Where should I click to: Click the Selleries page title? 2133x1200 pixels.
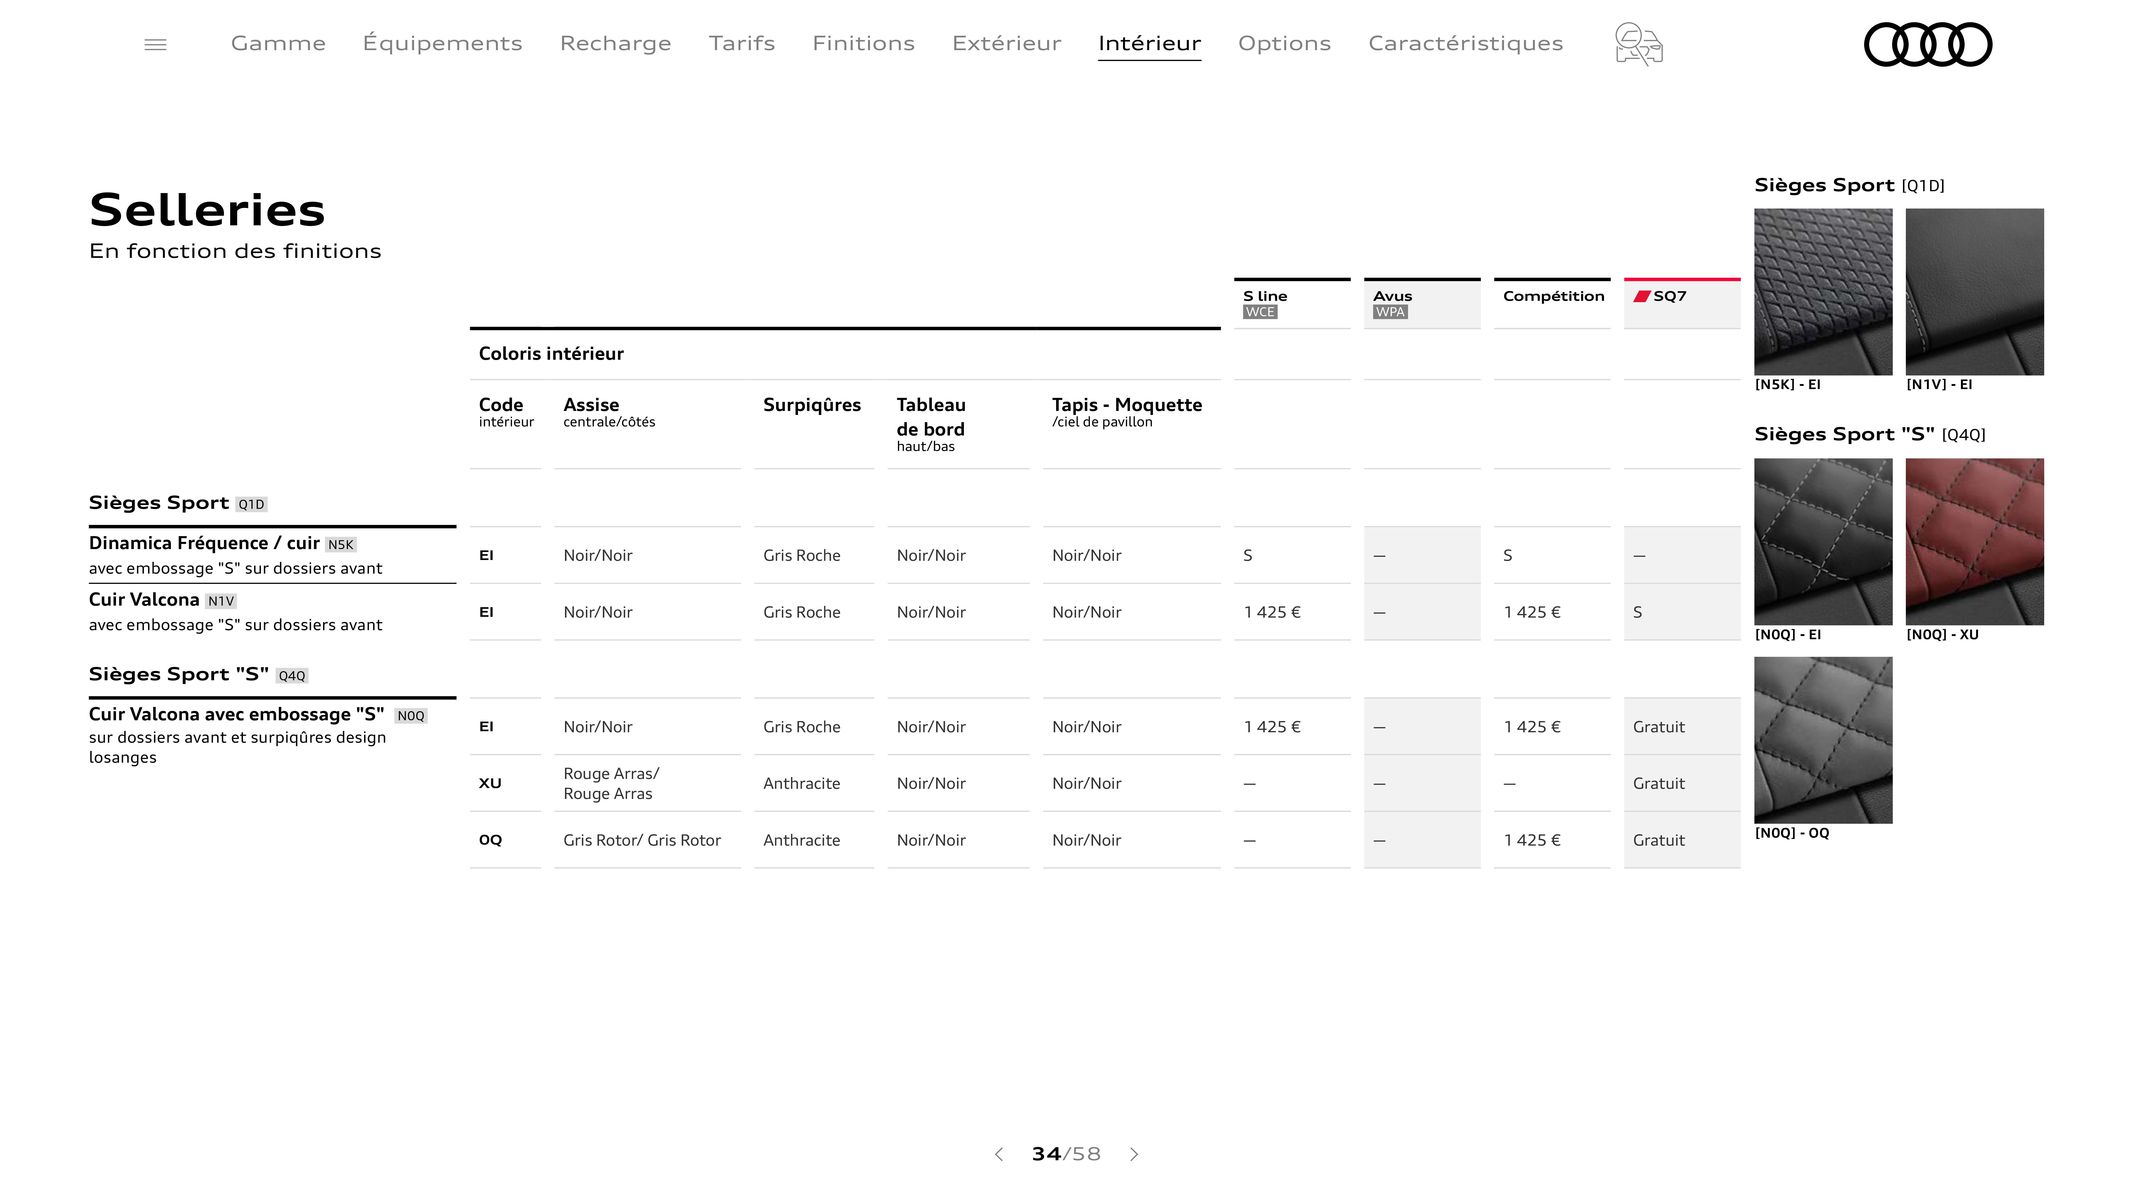click(207, 210)
